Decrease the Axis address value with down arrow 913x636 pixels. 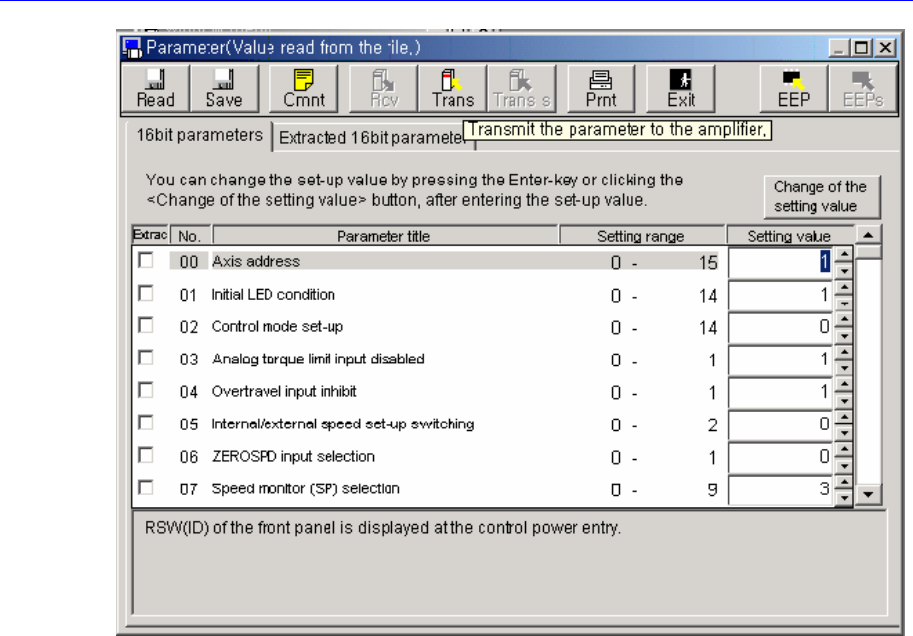click(x=843, y=270)
